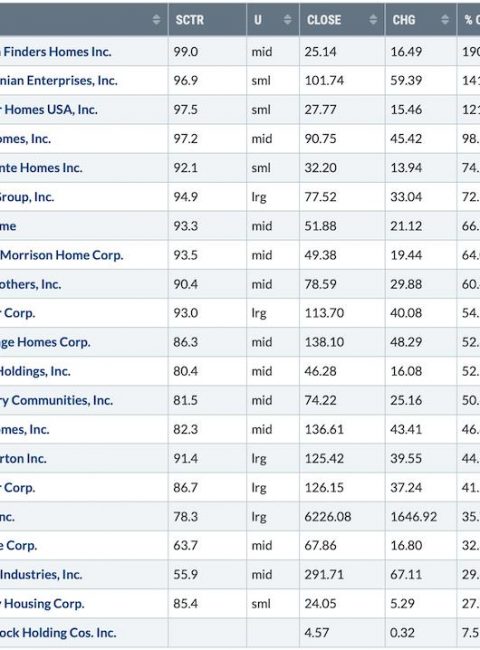Open Finders Homes Inc. link
Viewport: 480px width, 650px height.
pos(56,52)
